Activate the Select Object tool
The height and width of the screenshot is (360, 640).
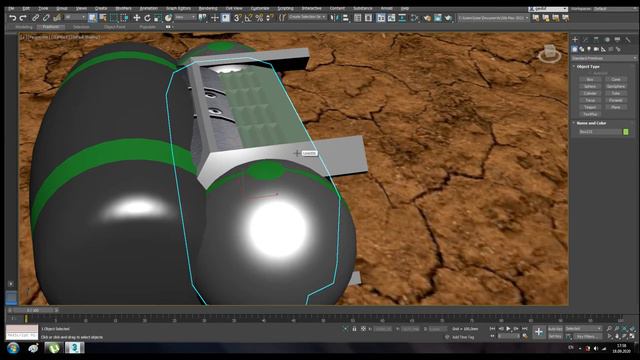coord(92,18)
